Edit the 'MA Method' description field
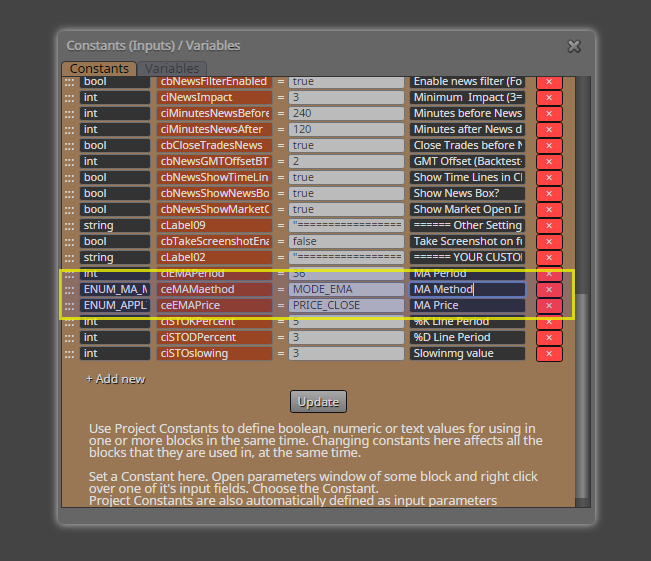 [467, 289]
